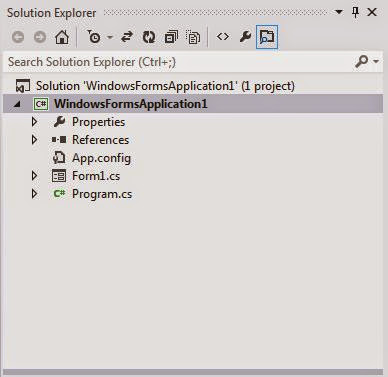Click the Form1.cs form icon
This screenshot has width=388, height=377.
(59, 176)
